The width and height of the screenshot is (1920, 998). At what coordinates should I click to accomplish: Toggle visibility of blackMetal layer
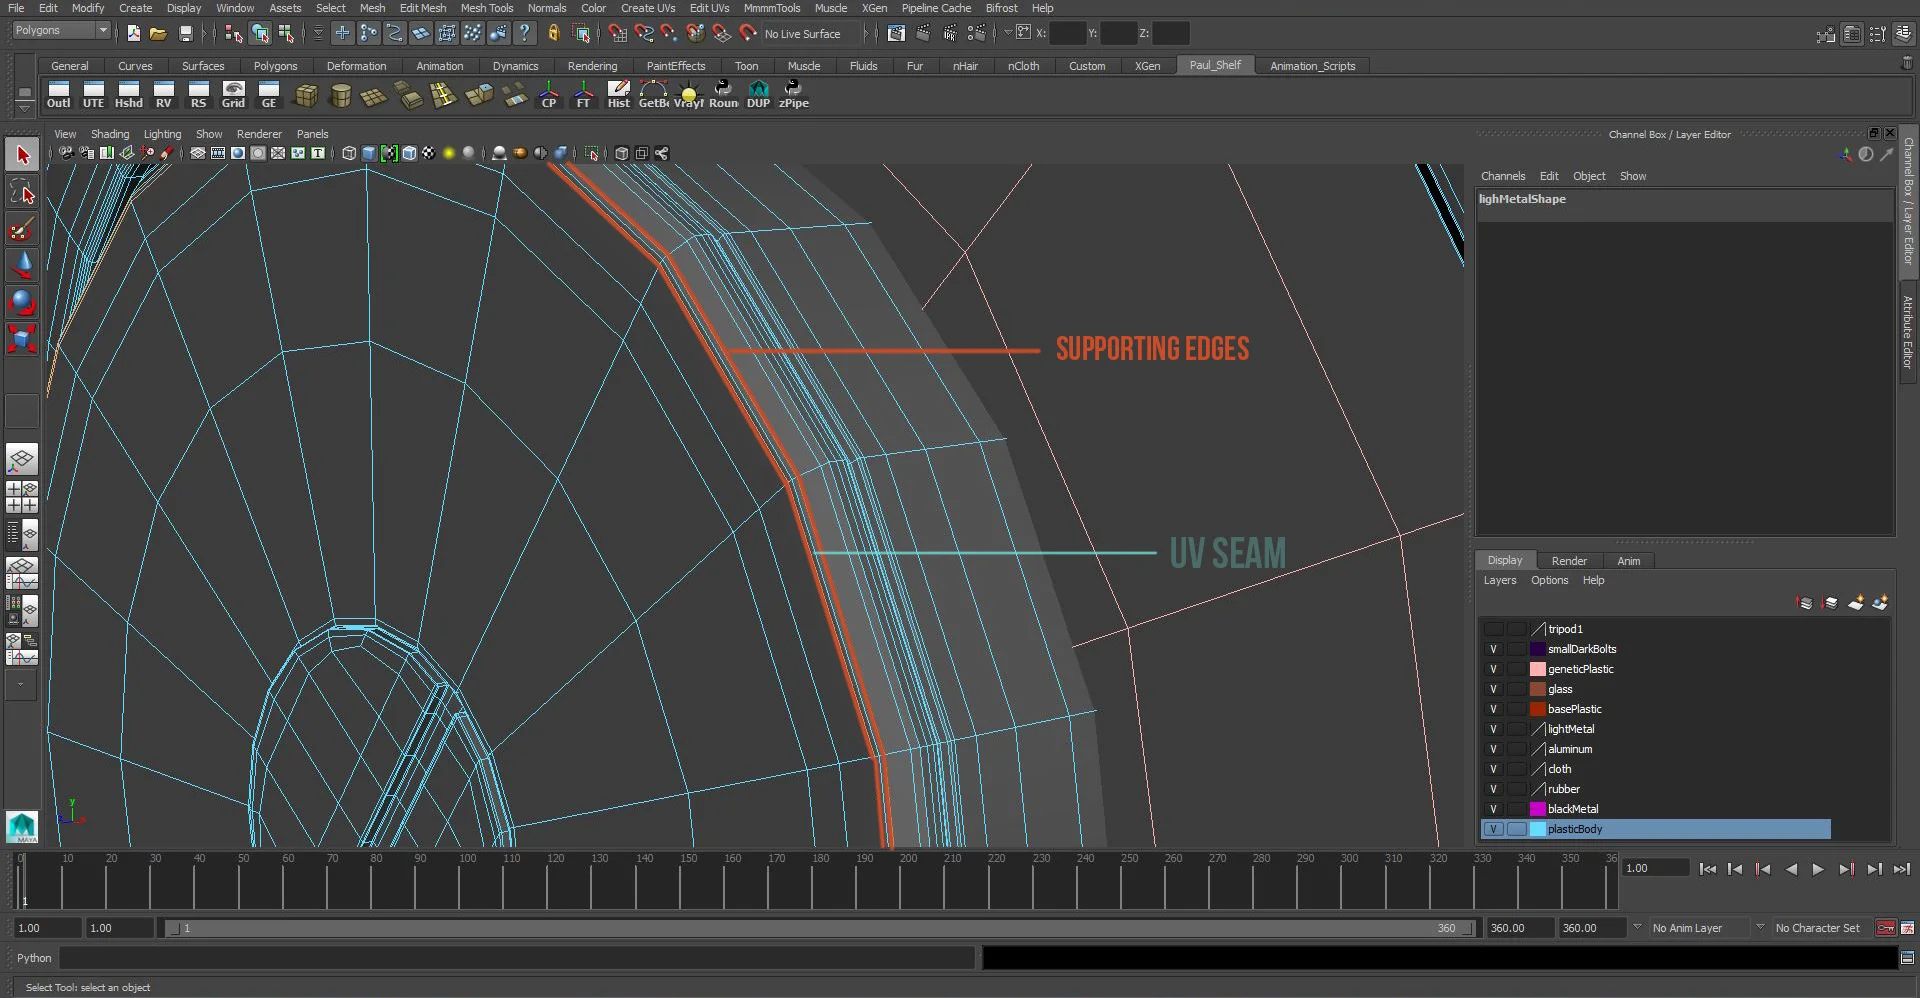(x=1493, y=809)
